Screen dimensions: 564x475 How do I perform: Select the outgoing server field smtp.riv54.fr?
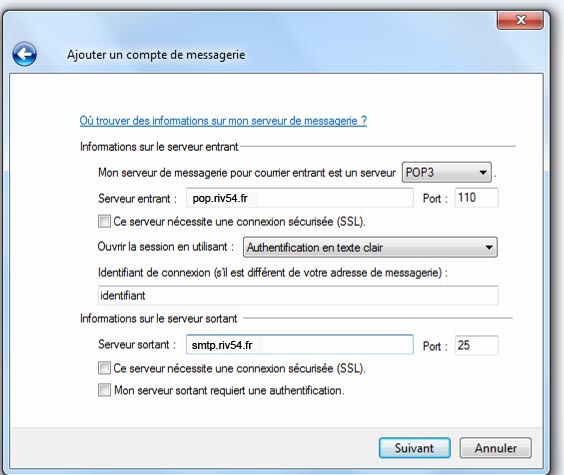(x=300, y=345)
